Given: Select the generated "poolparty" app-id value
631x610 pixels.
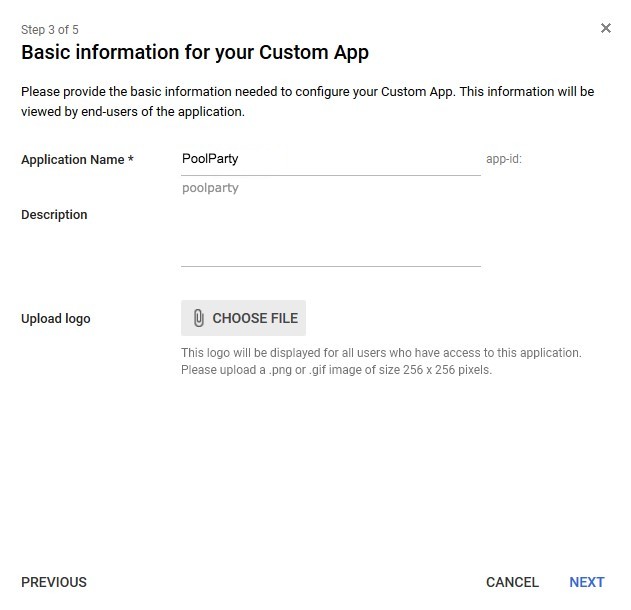Looking at the screenshot, I should click(210, 188).
